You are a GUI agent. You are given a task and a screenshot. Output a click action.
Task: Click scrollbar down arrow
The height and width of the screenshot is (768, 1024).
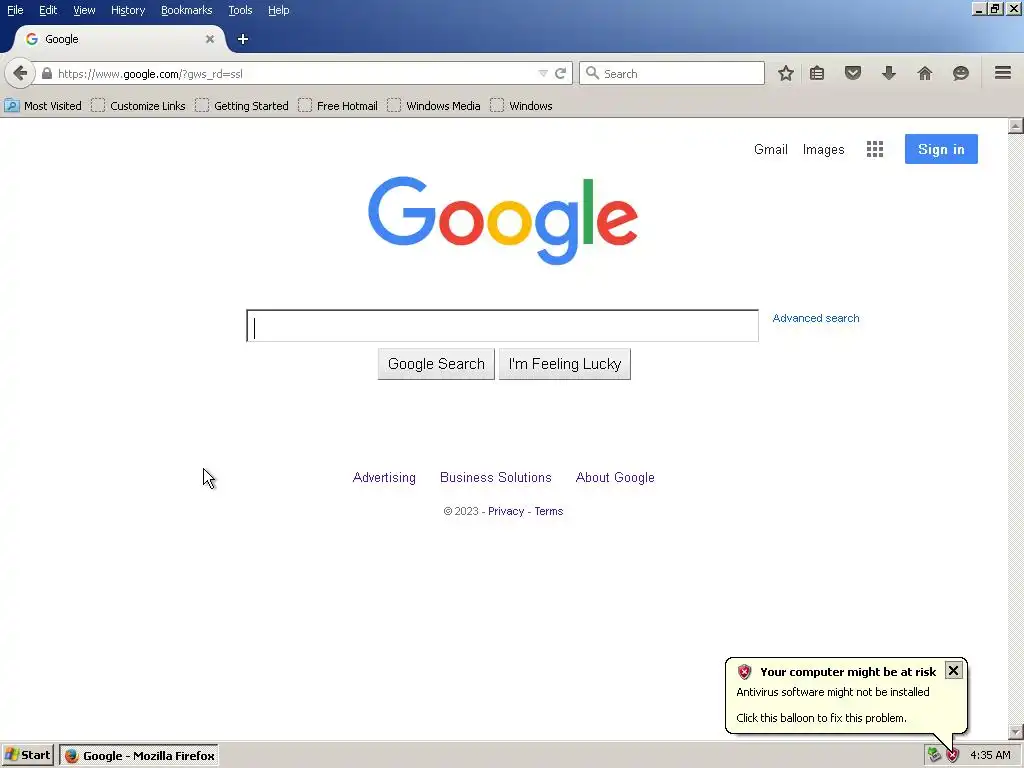(1015, 732)
